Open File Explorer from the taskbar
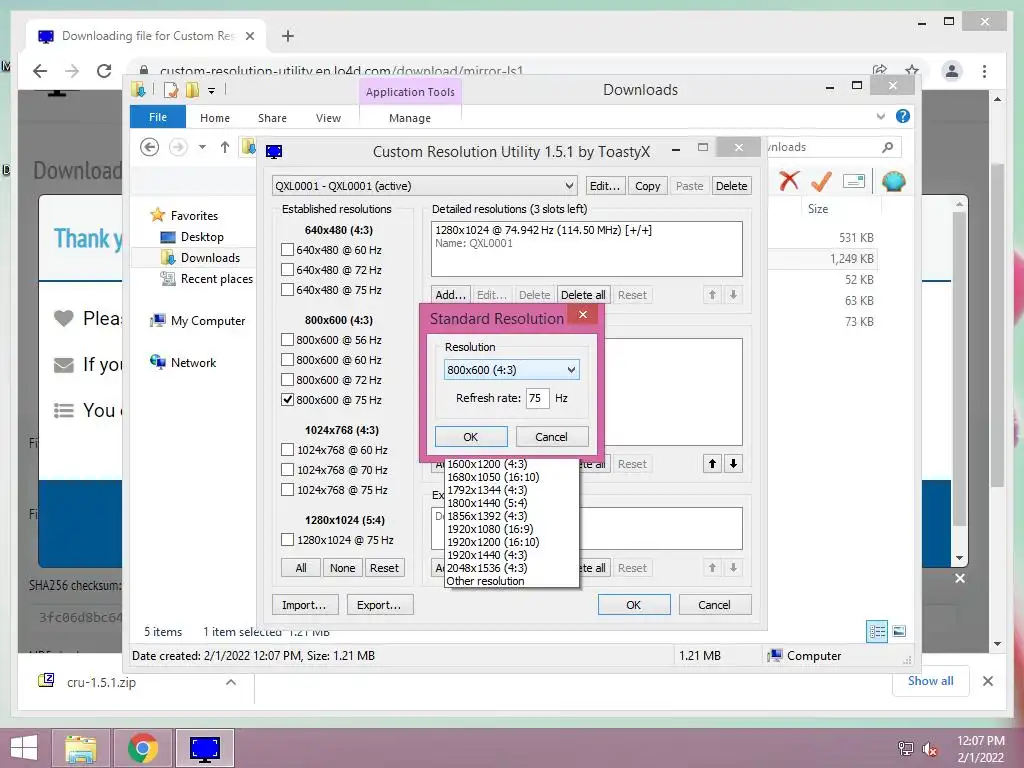 pyautogui.click(x=81, y=748)
